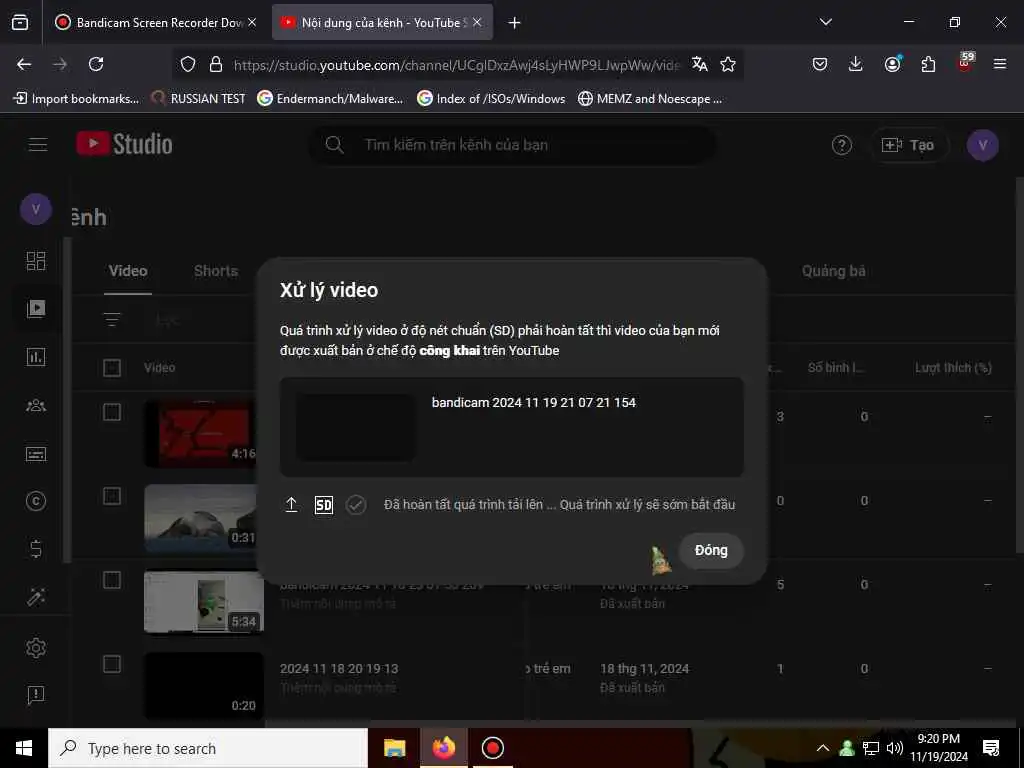
Task: Click video title bandicam 2024 11 19 21 07 21 154
Action: tap(534, 402)
